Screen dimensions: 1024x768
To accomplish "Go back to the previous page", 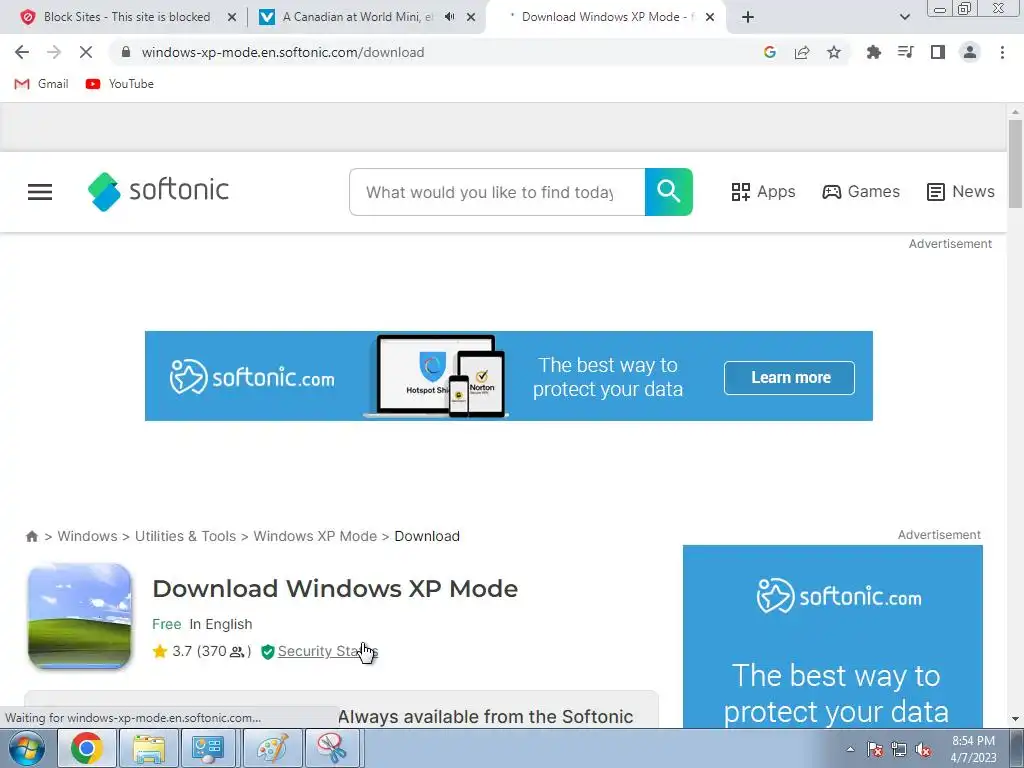I will click(x=22, y=52).
